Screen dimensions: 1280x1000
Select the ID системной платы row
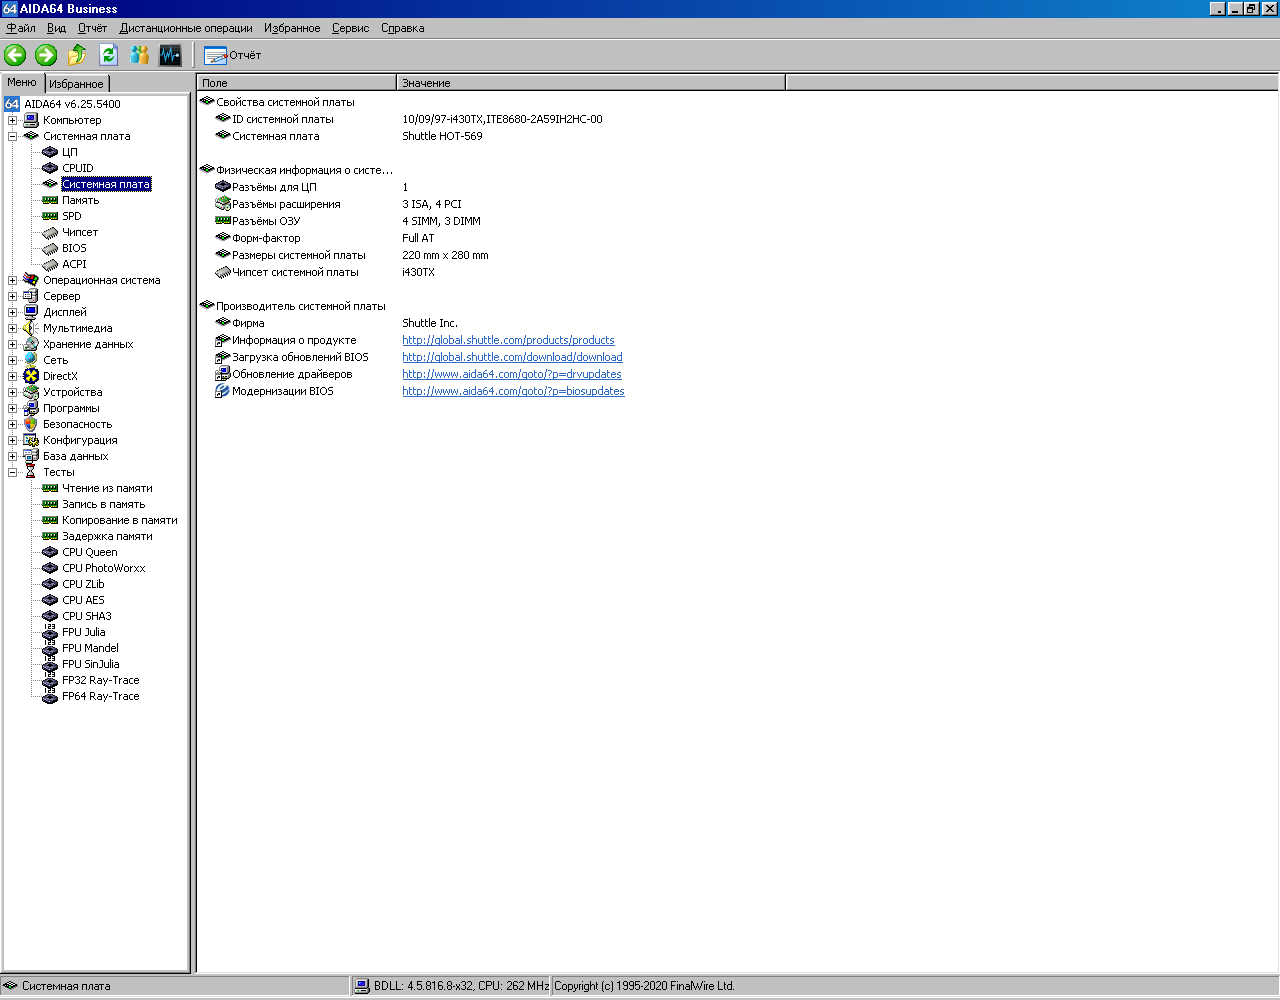pos(738,119)
